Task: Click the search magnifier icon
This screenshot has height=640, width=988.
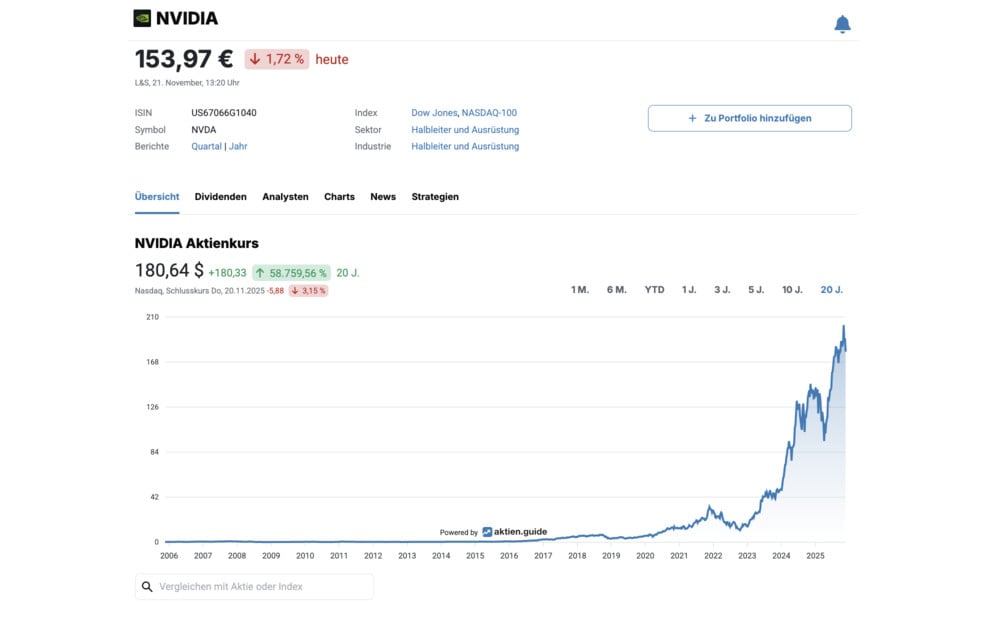Action: (147, 586)
